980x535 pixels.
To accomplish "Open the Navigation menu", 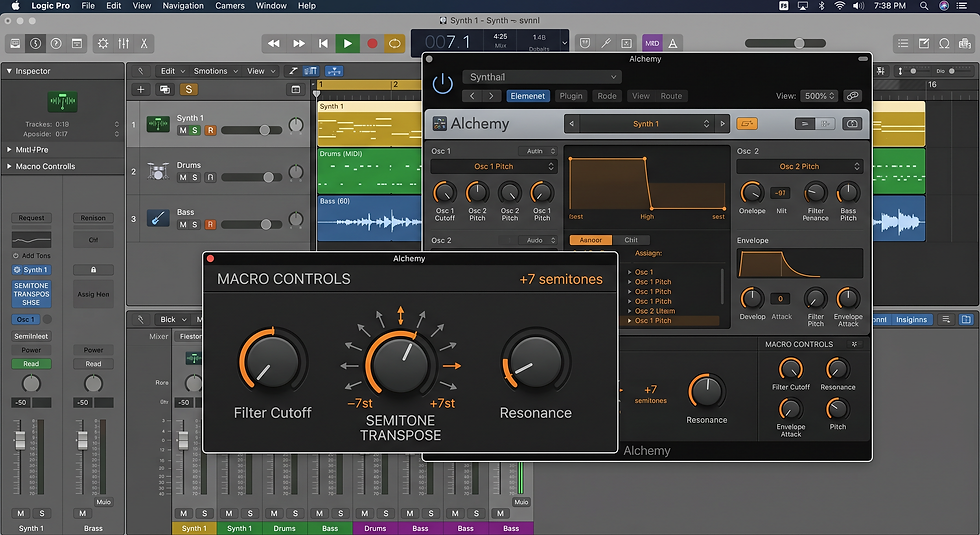I will [183, 6].
